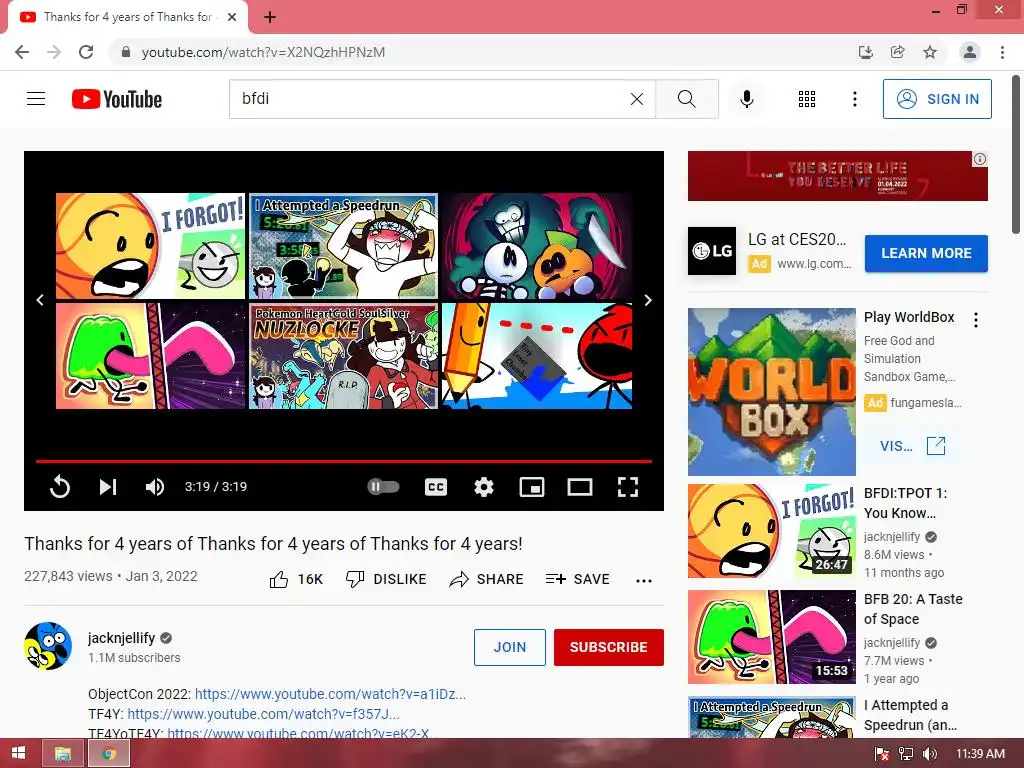This screenshot has height=768, width=1024.
Task: Open TF4Y description link
Action: (263, 714)
